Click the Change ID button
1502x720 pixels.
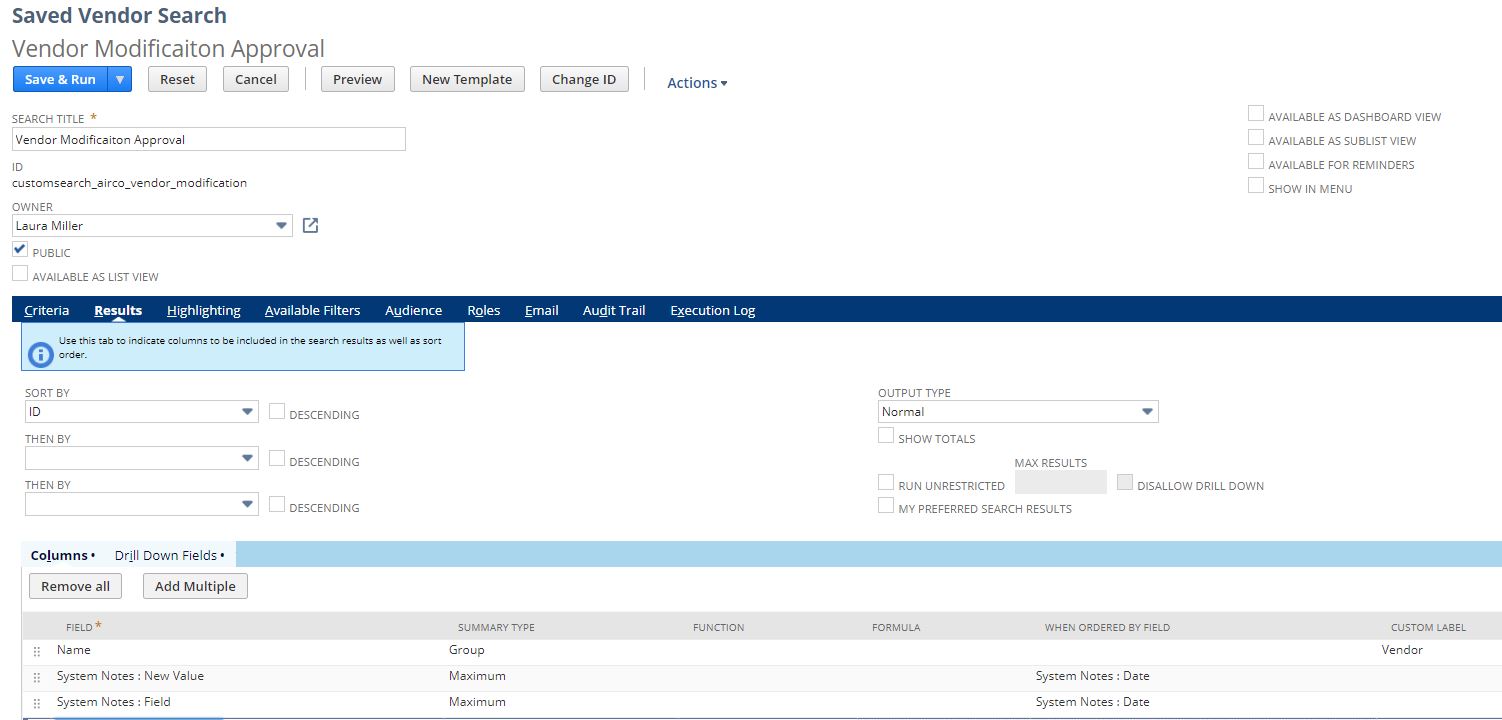[x=584, y=80]
